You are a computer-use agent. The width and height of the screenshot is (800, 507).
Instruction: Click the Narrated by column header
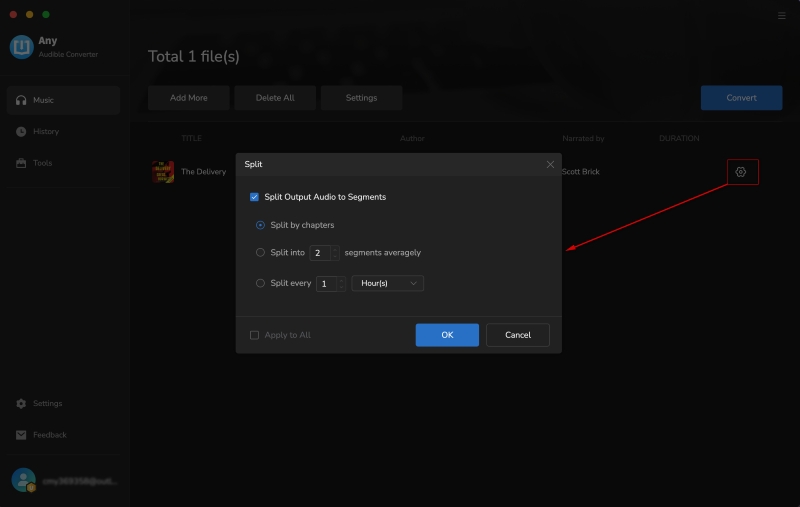point(583,138)
